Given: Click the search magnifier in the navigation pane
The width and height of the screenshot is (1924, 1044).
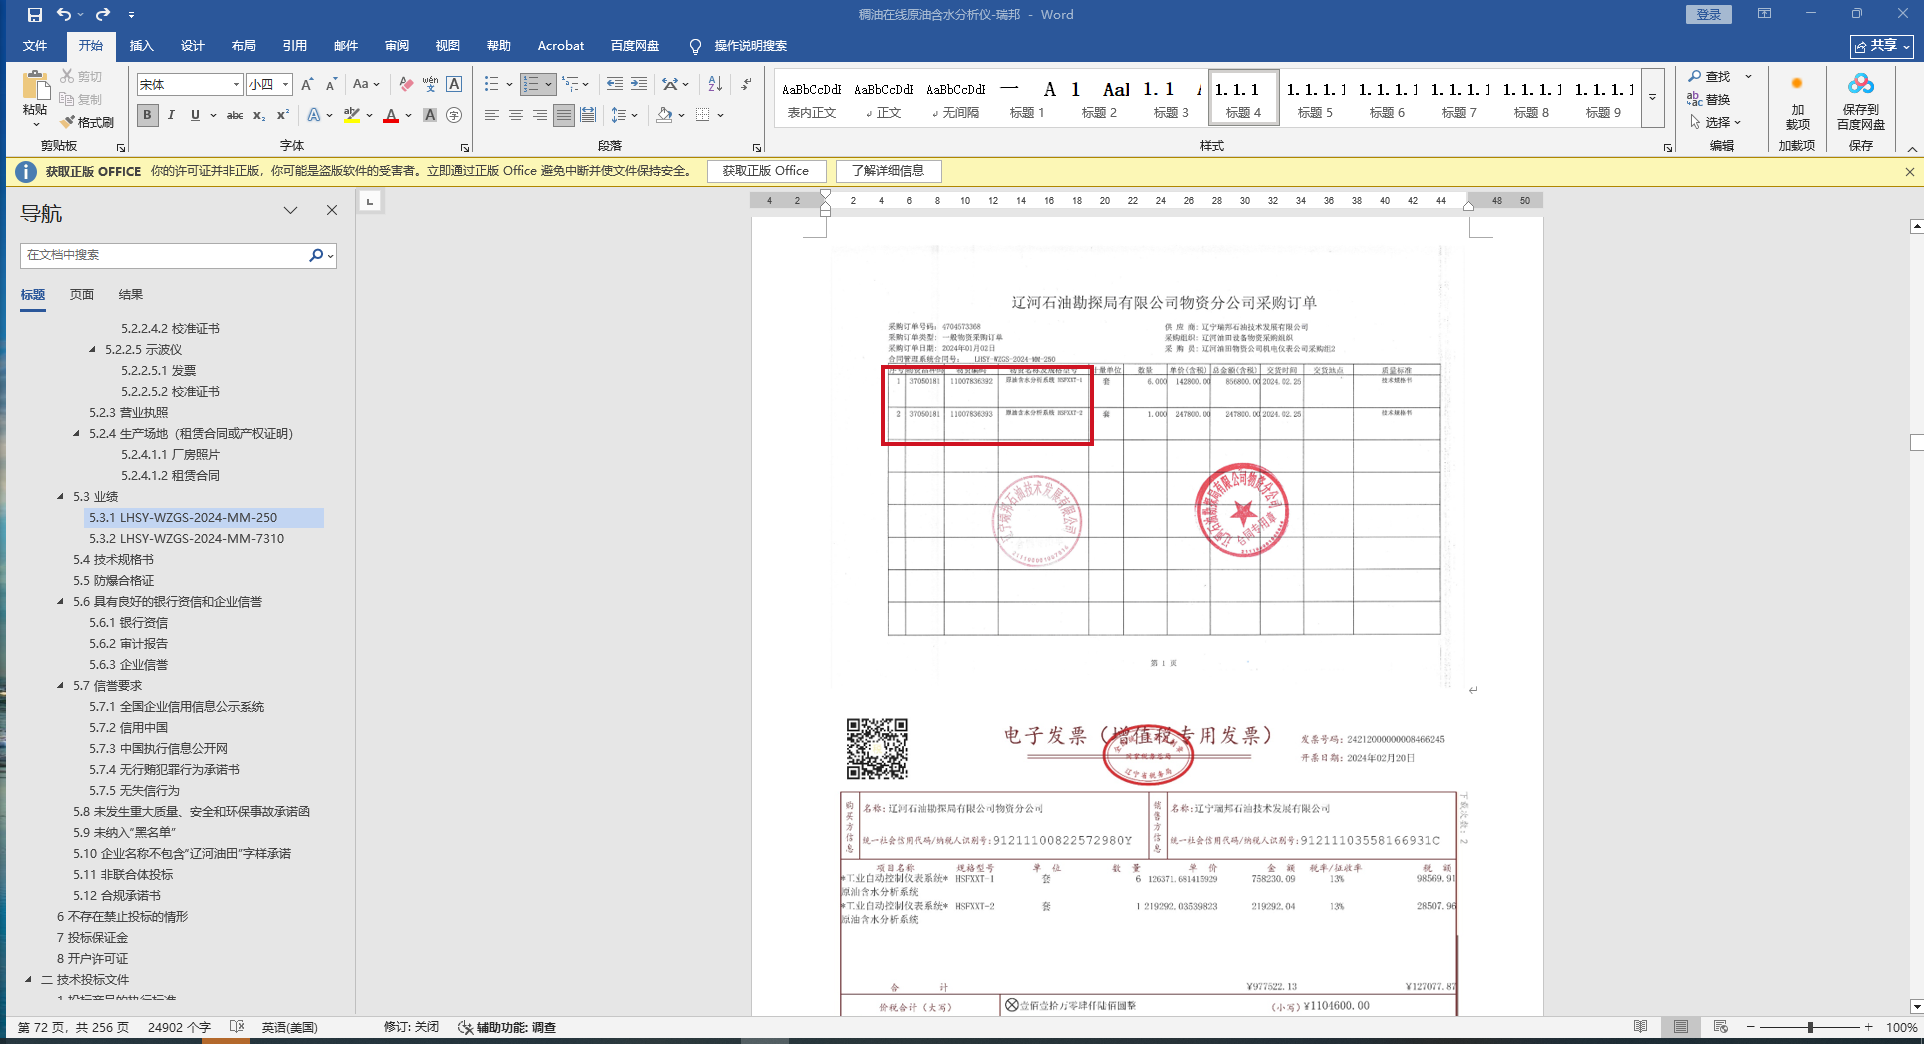Looking at the screenshot, I should pyautogui.click(x=316, y=255).
